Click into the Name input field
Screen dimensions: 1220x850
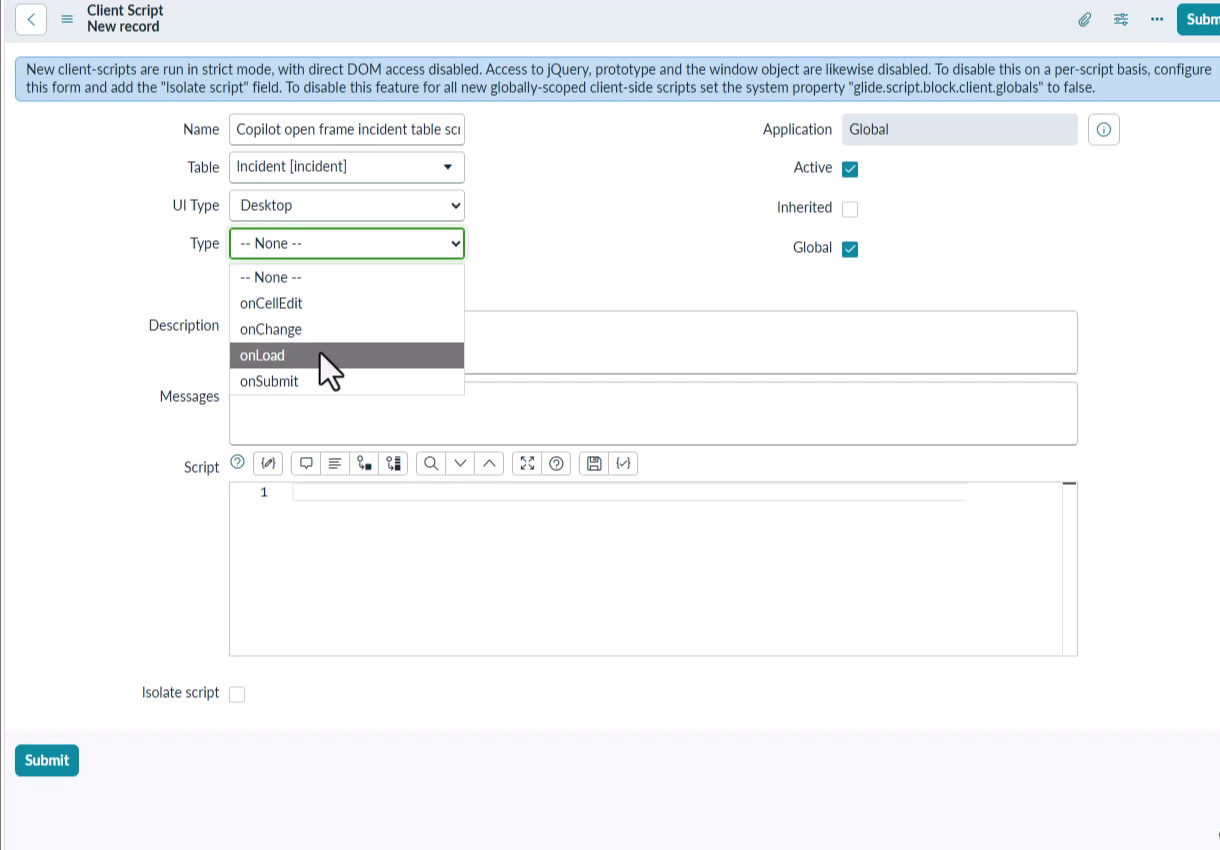click(347, 129)
